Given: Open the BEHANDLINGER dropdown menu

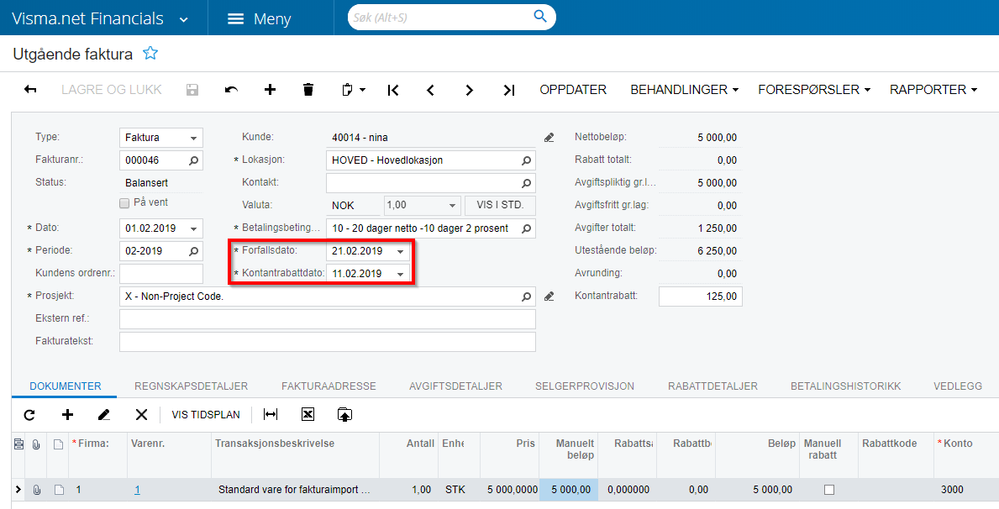Looking at the screenshot, I should pos(684,90).
